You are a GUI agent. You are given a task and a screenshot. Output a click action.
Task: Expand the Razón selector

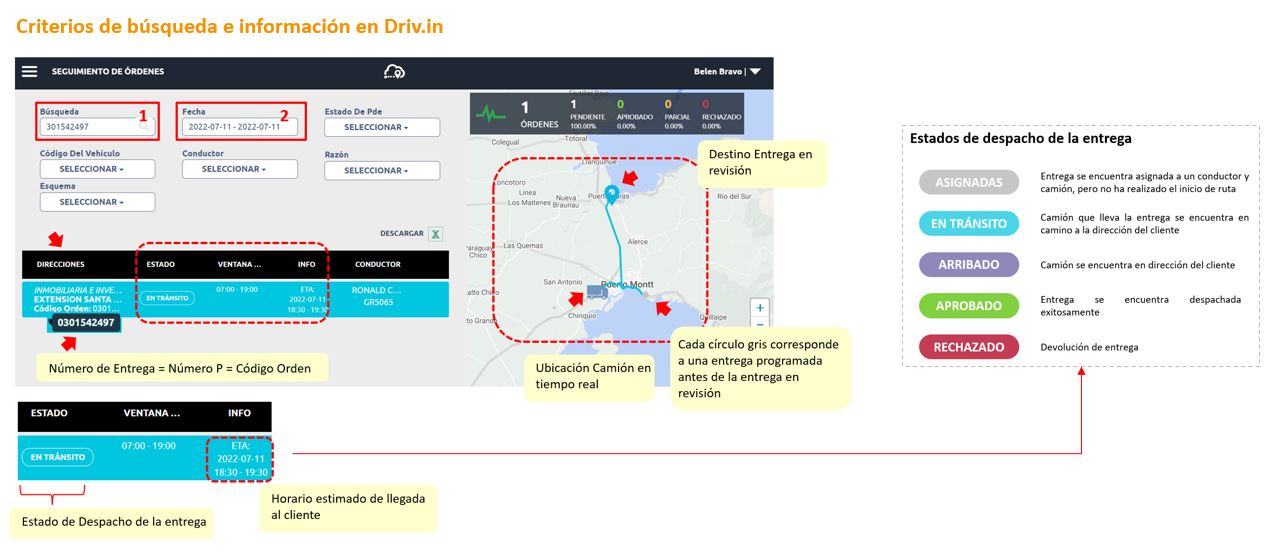click(382, 171)
